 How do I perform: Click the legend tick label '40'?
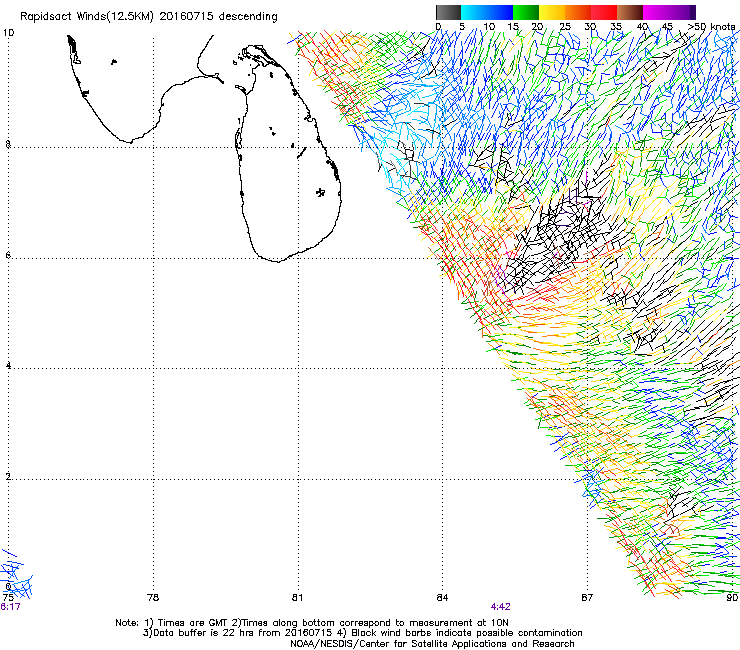[642, 26]
